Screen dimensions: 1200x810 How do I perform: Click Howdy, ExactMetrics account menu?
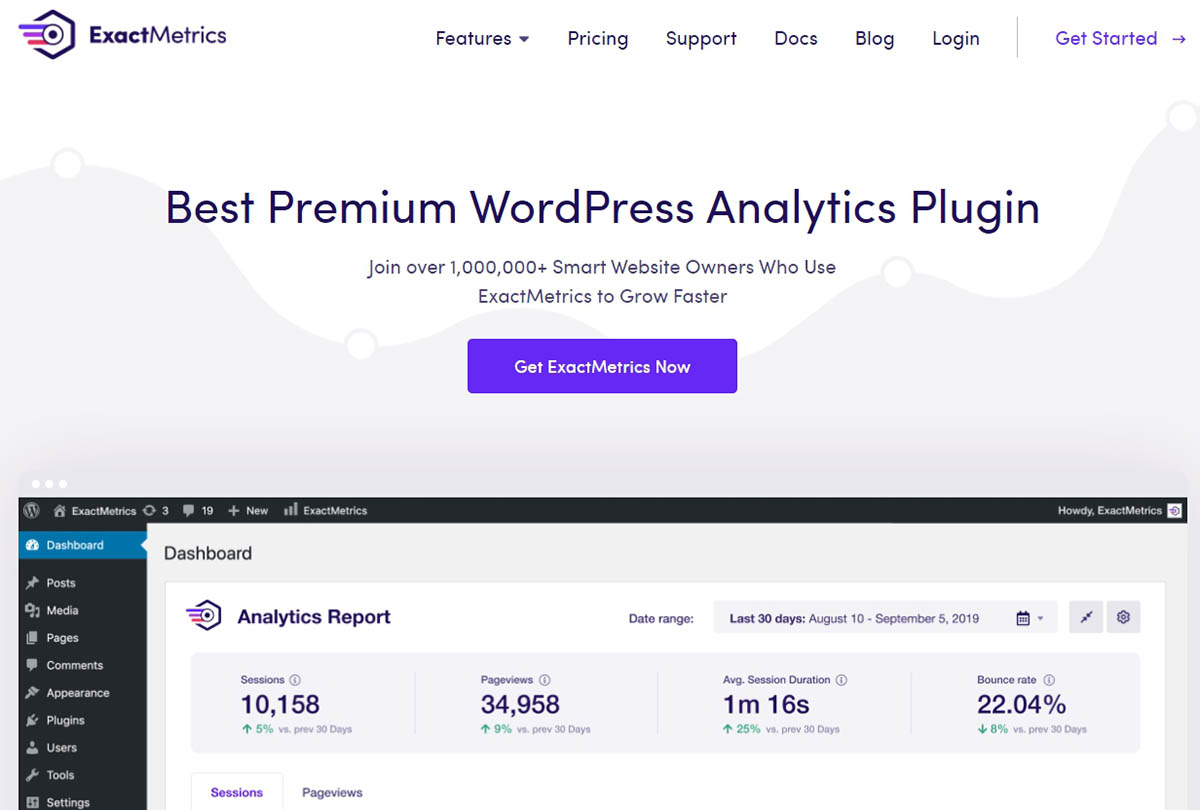pyautogui.click(x=1110, y=510)
